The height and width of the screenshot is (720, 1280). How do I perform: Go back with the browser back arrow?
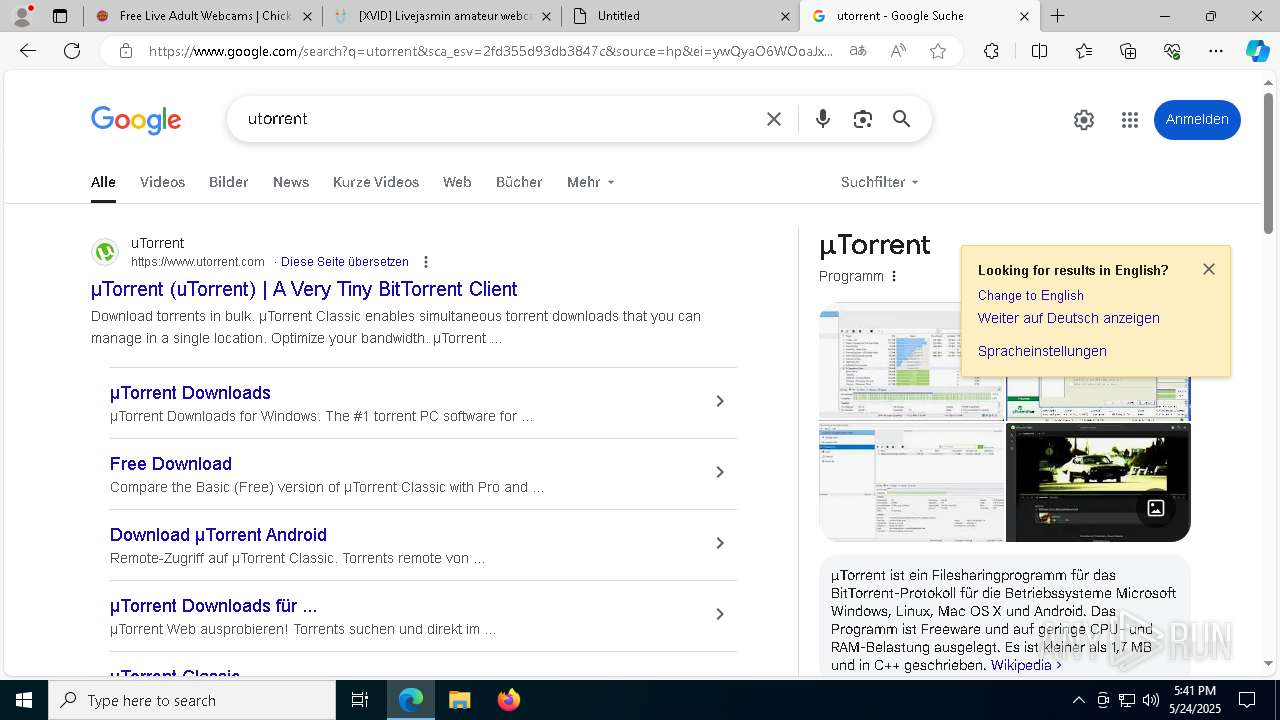(x=28, y=51)
